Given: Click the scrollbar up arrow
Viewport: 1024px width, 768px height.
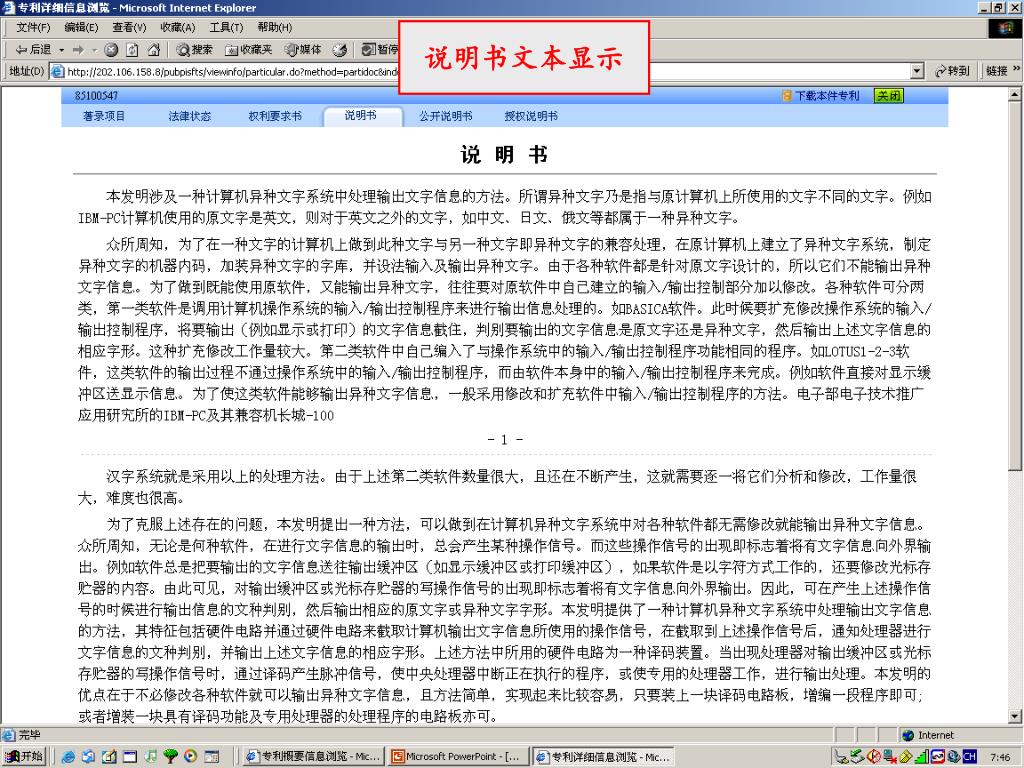Looking at the screenshot, I should (1015, 95).
